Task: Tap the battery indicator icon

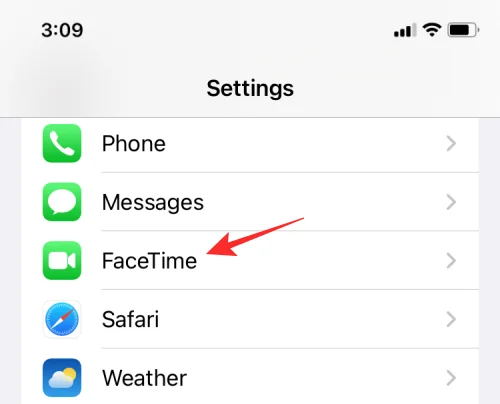Action: (463, 30)
